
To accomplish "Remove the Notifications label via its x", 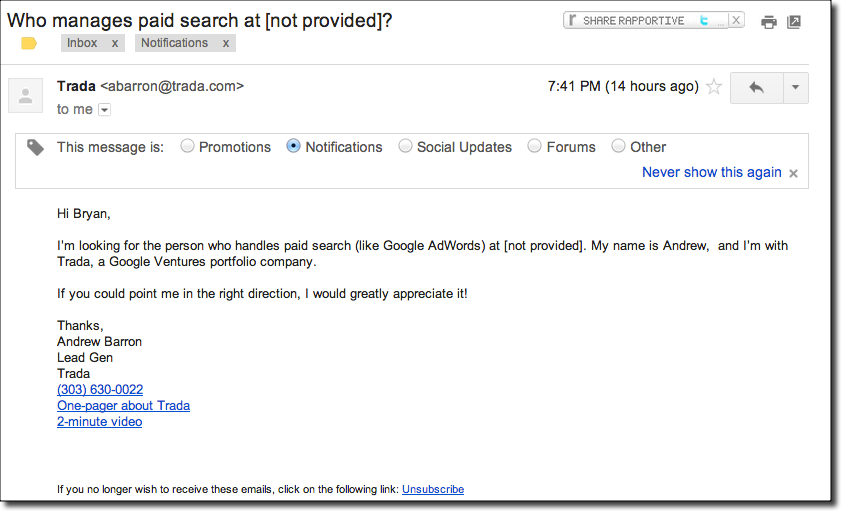I will pos(226,43).
